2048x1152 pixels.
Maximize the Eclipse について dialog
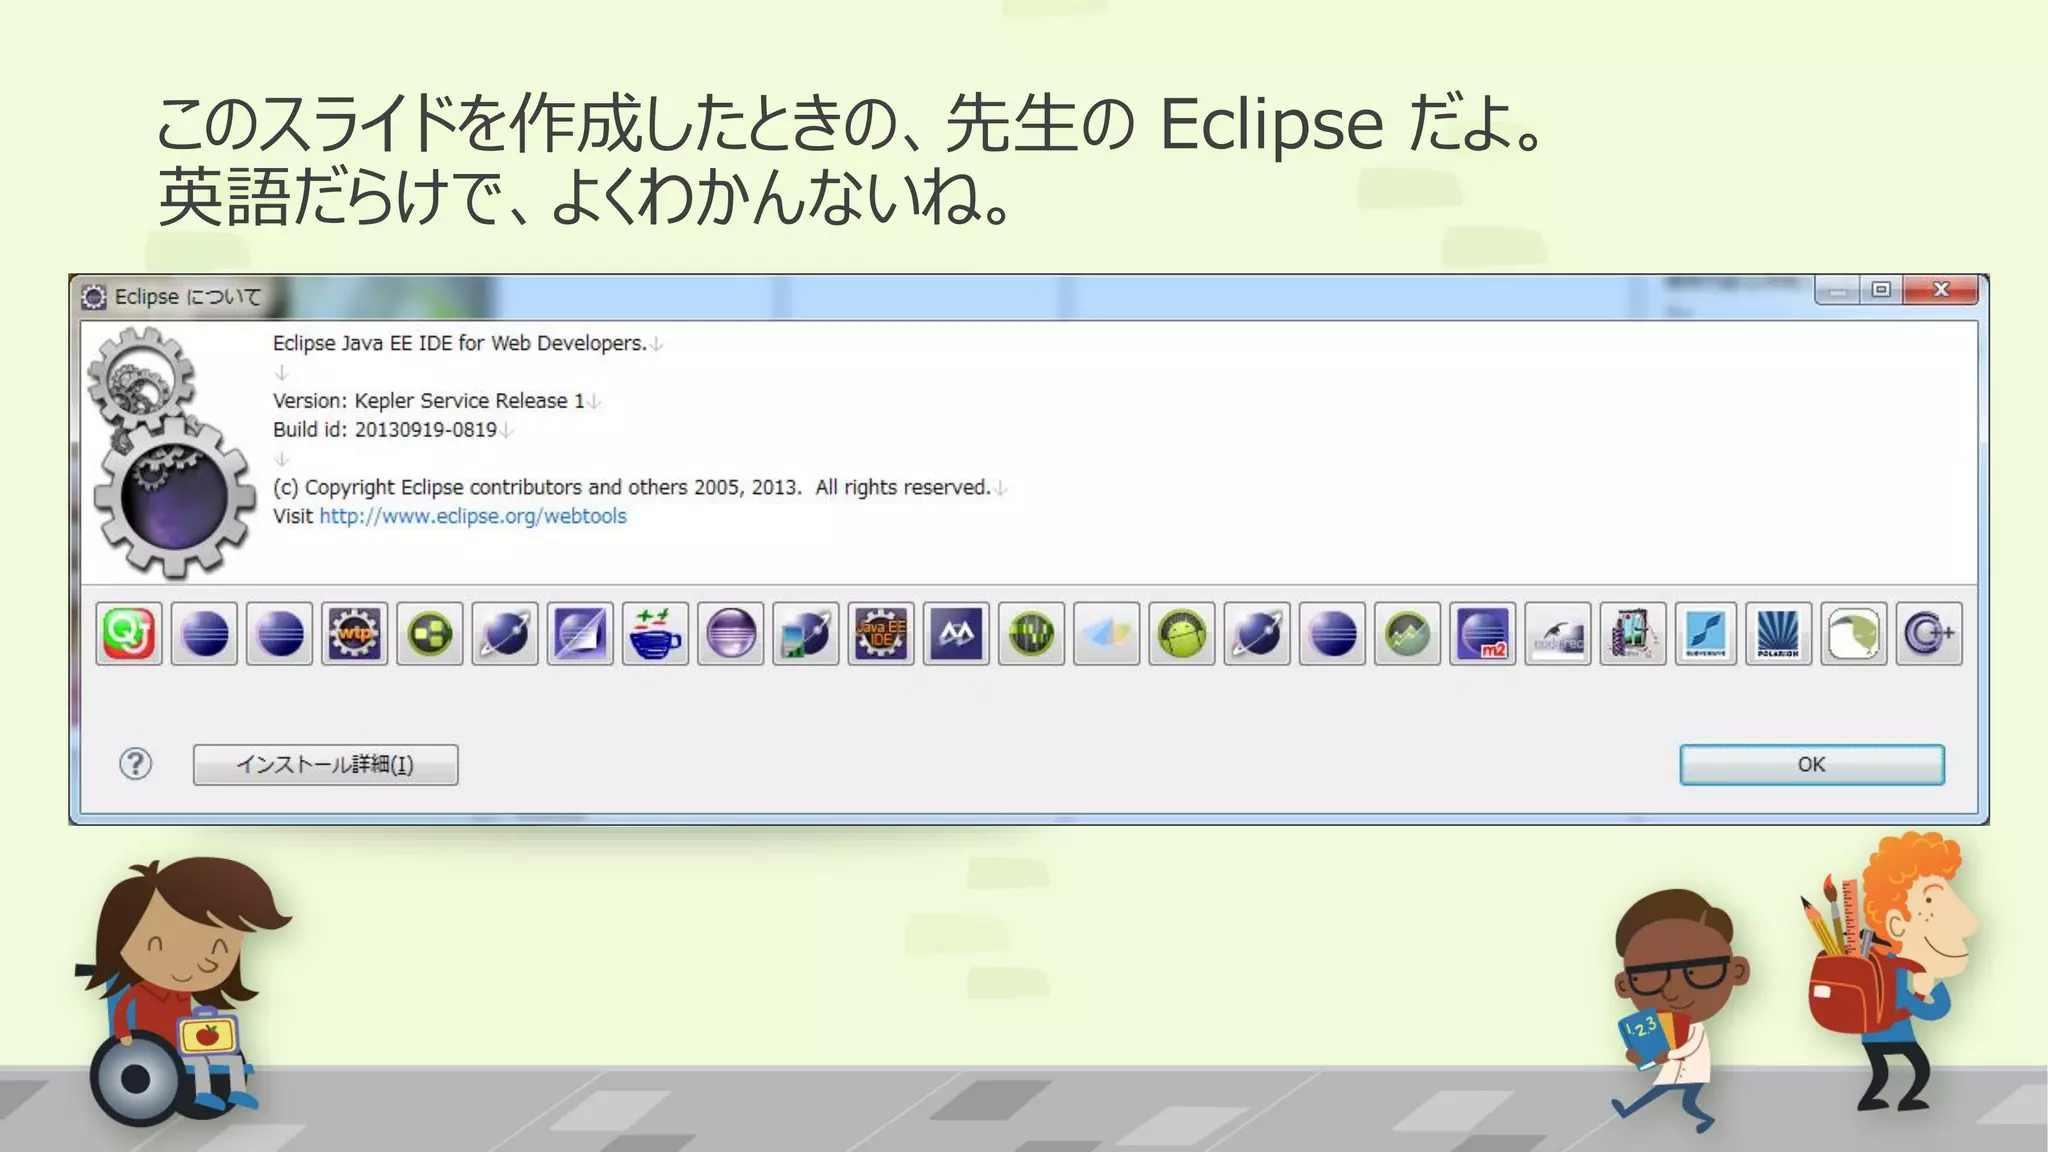(1881, 290)
